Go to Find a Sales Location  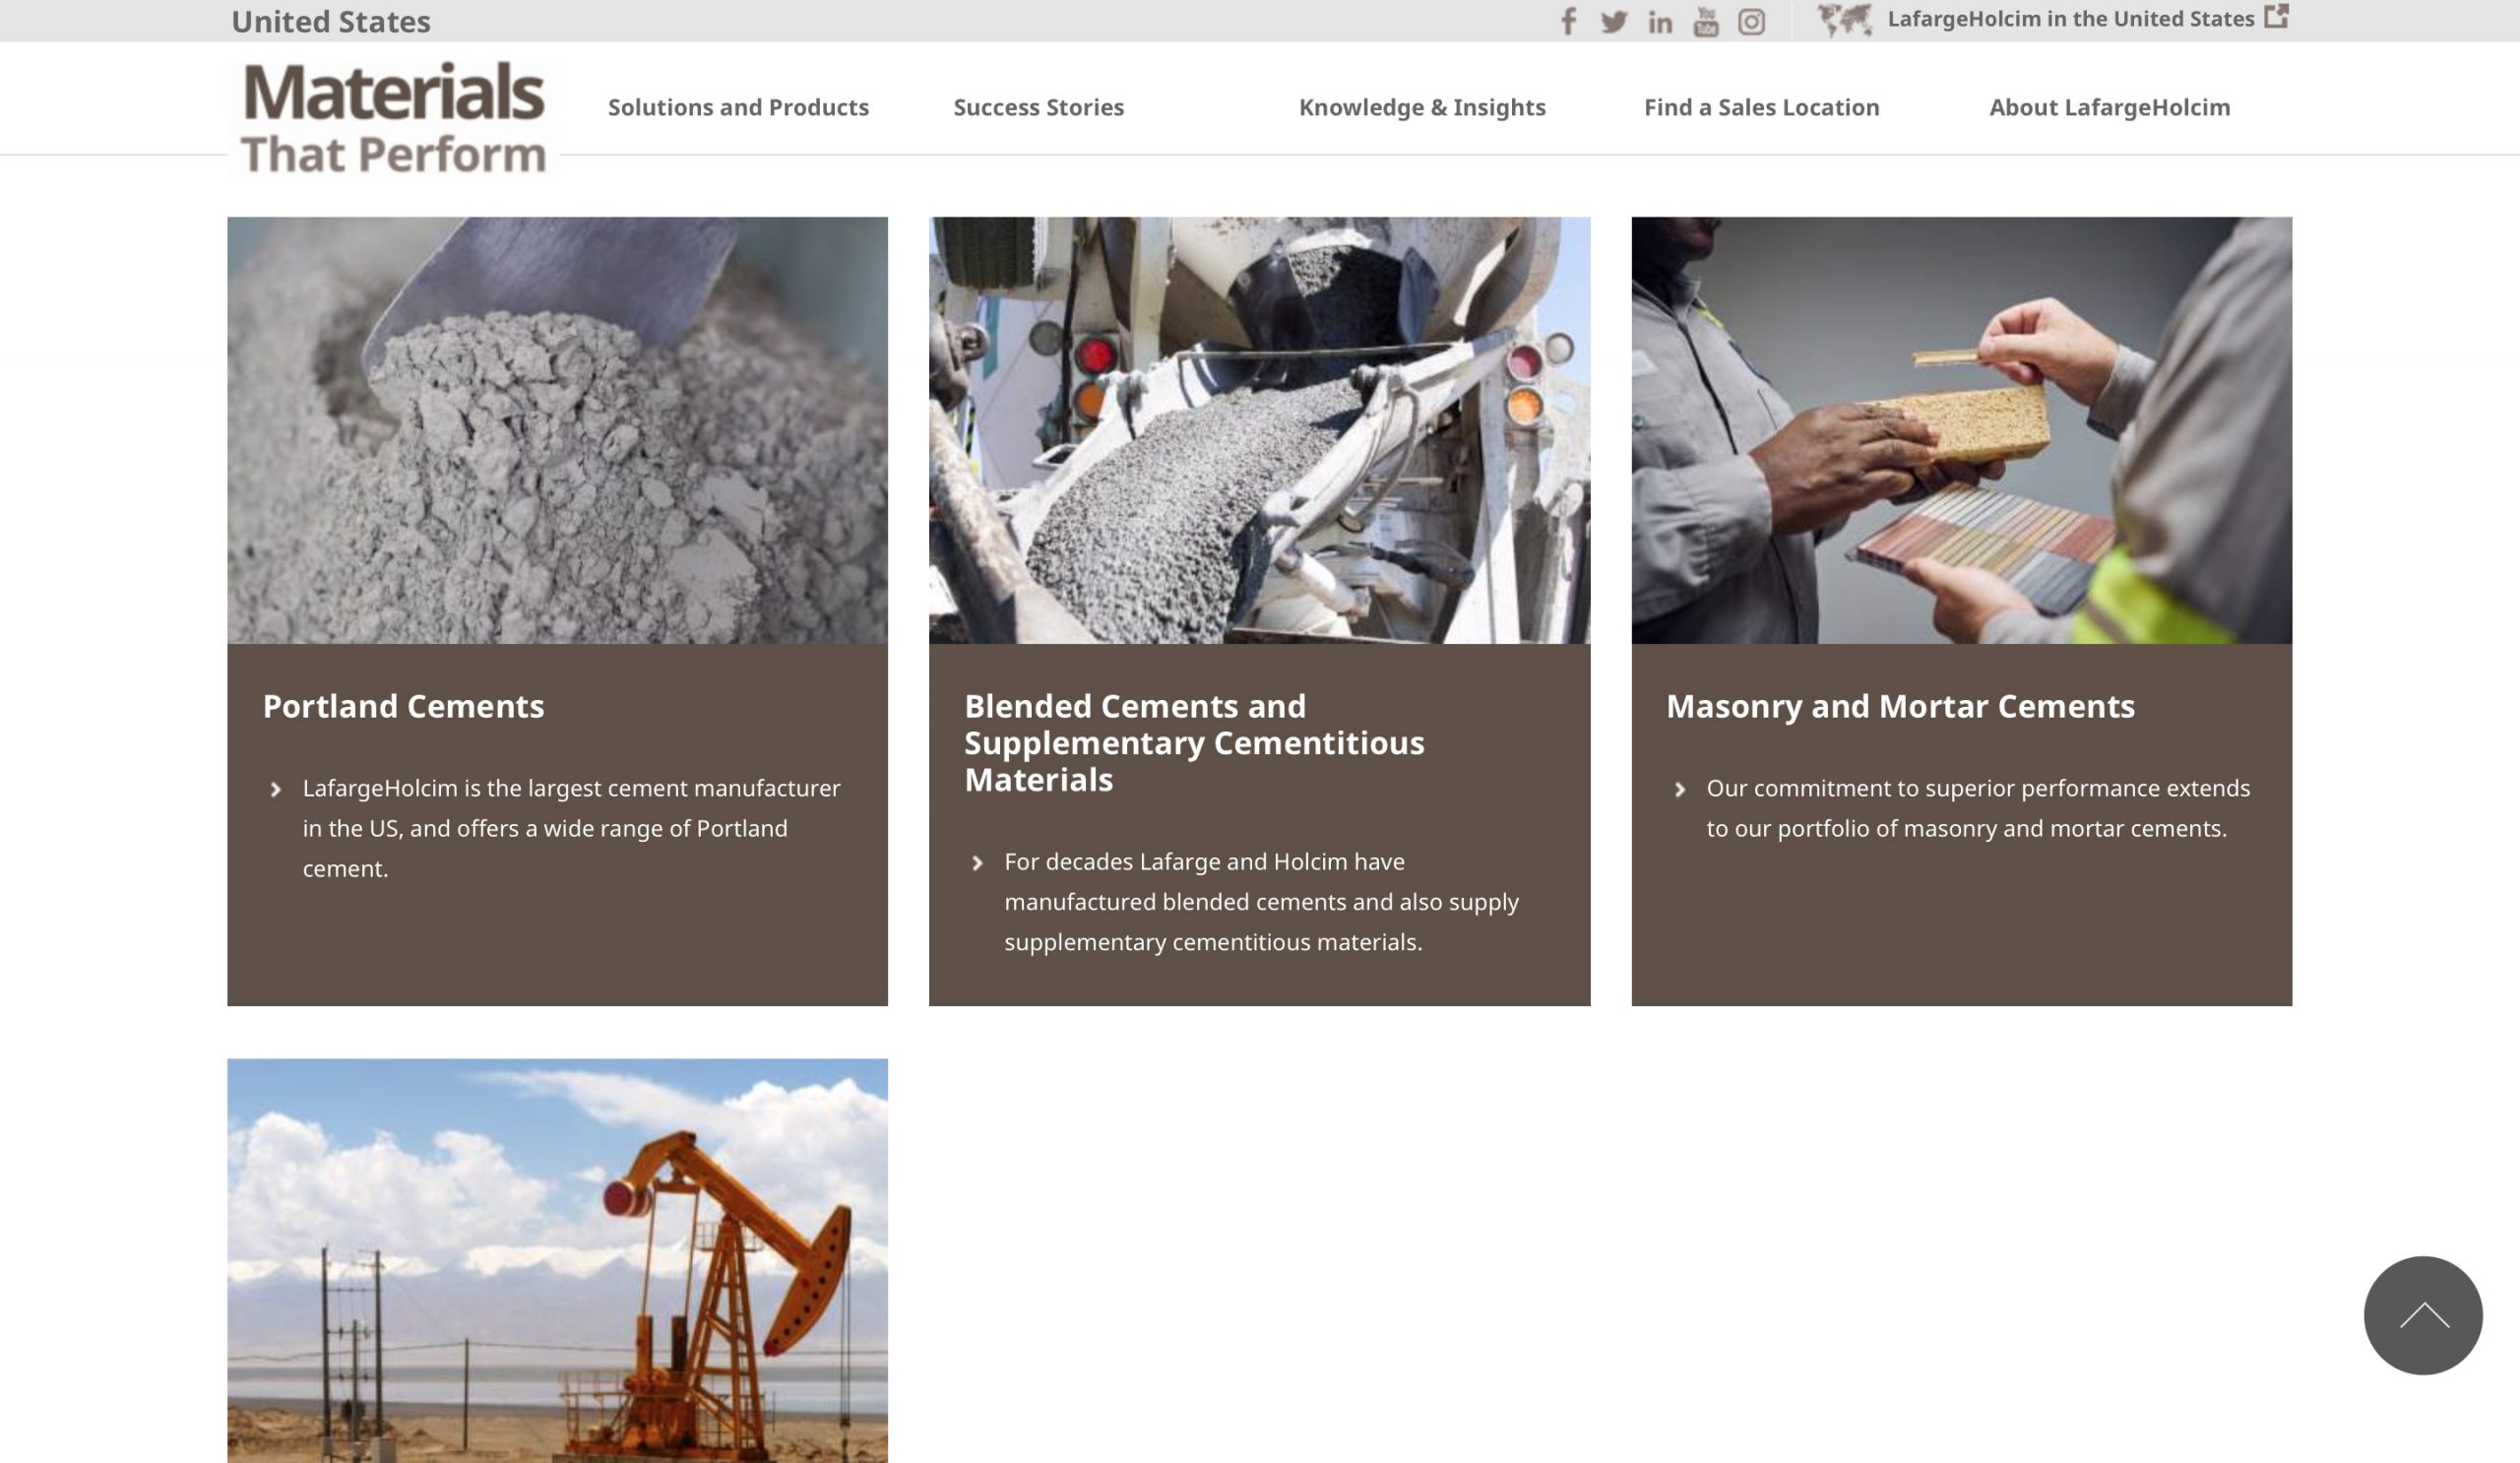1761,107
